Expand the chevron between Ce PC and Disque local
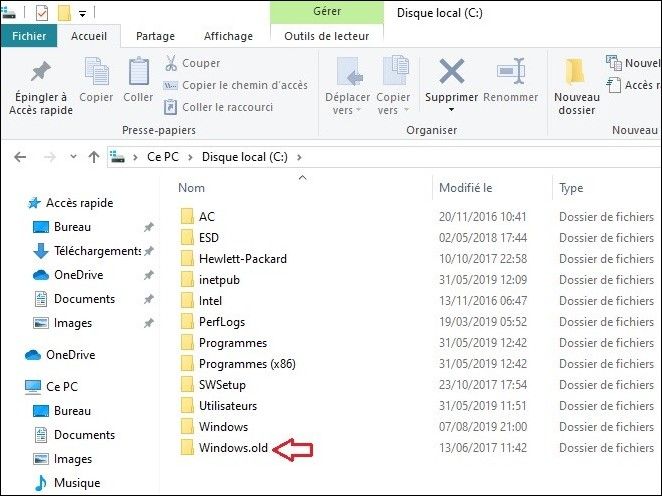662x496 pixels. tap(190, 157)
